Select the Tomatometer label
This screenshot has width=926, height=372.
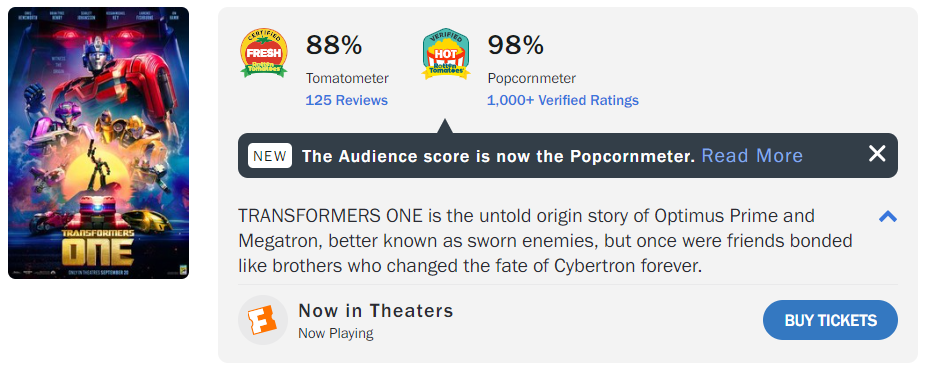(x=347, y=79)
